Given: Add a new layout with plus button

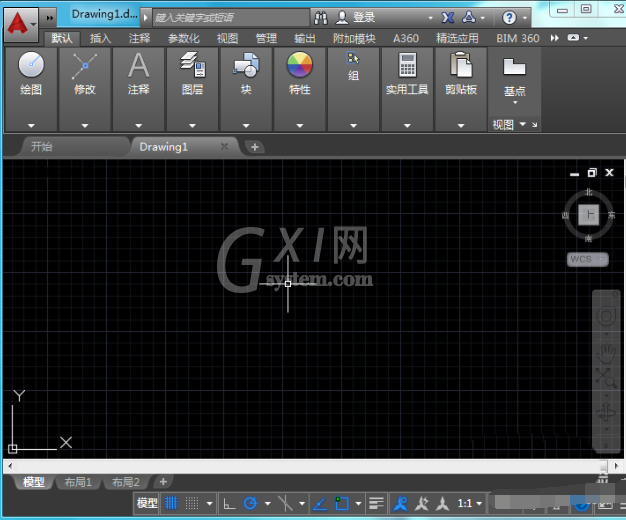Looking at the screenshot, I should coord(163,482).
